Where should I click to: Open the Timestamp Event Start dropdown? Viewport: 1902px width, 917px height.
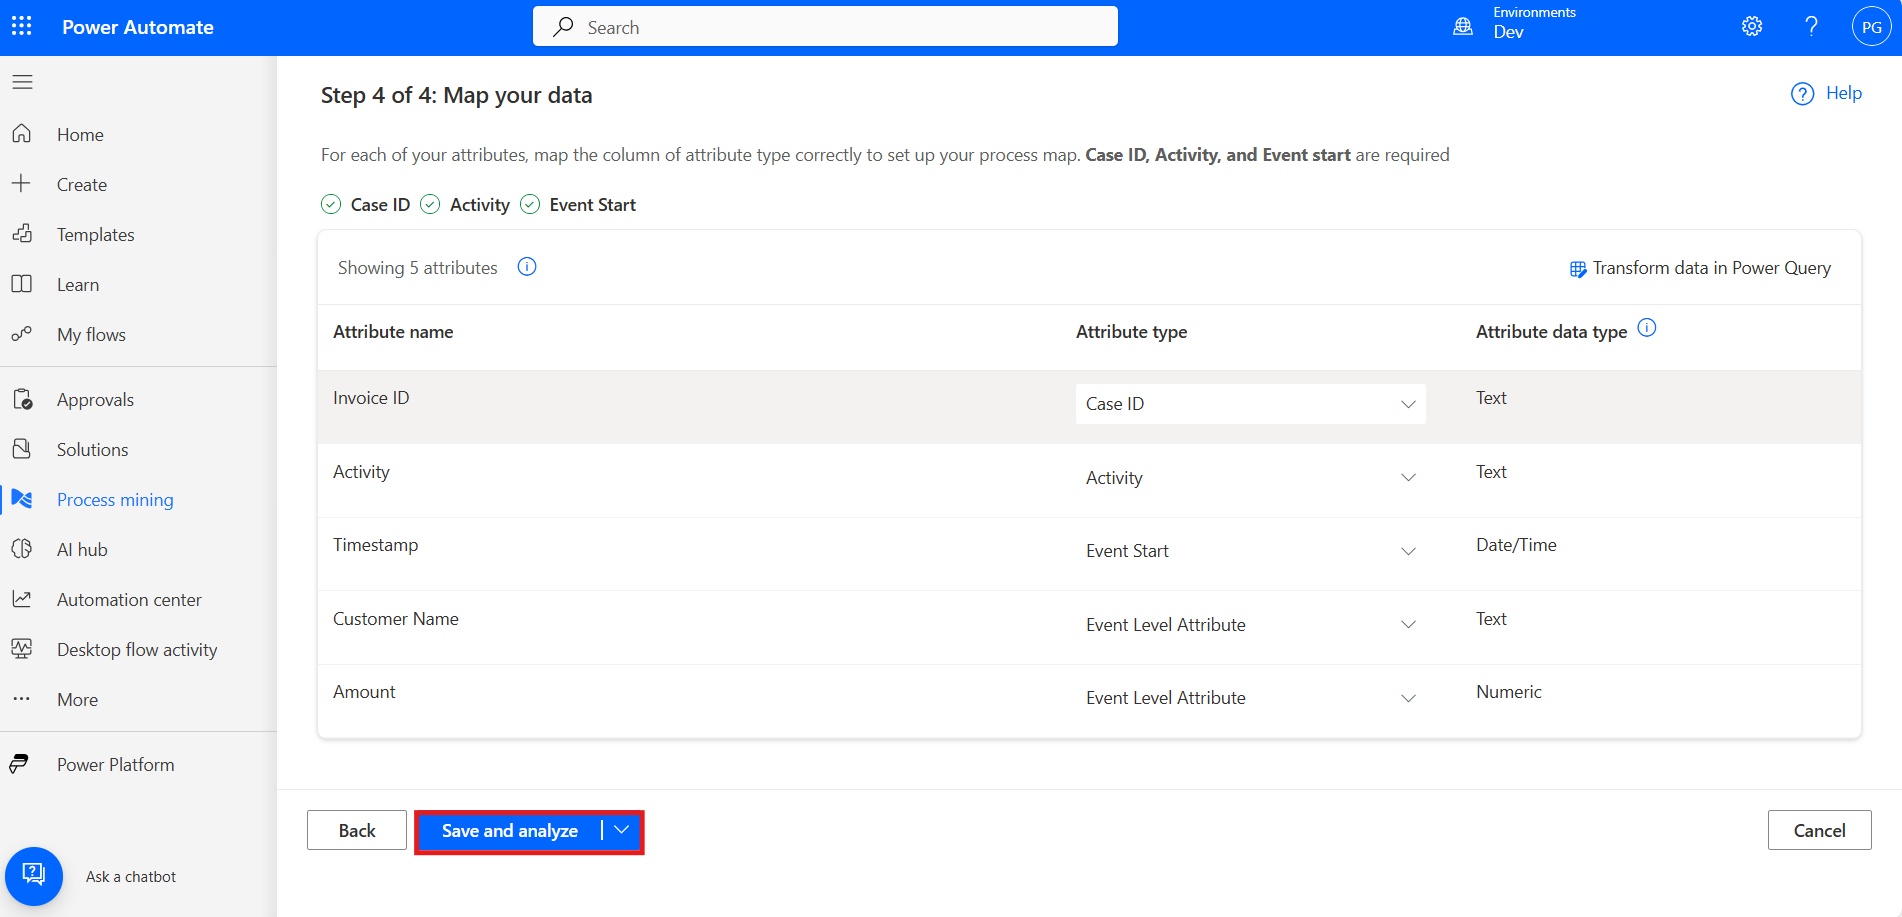tap(1250, 551)
